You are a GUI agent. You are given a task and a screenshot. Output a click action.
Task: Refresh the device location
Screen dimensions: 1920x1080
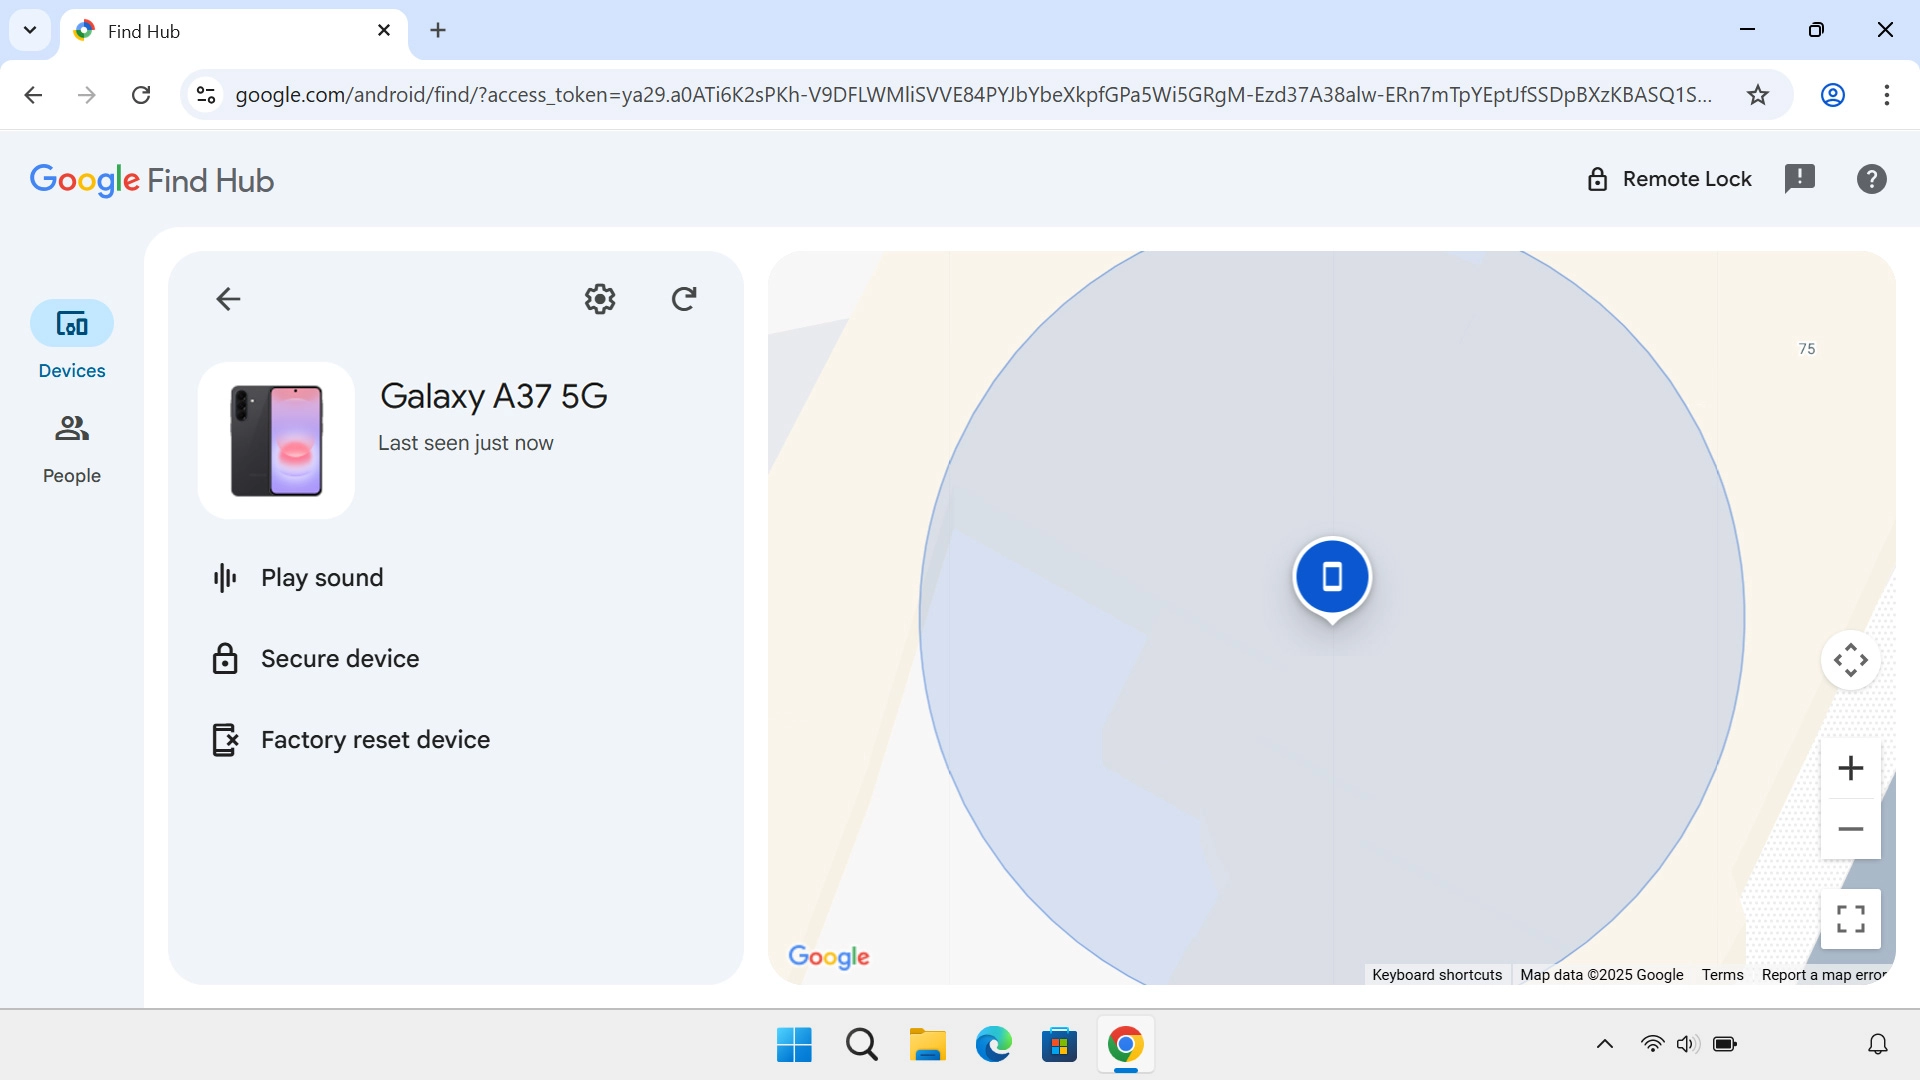684,299
